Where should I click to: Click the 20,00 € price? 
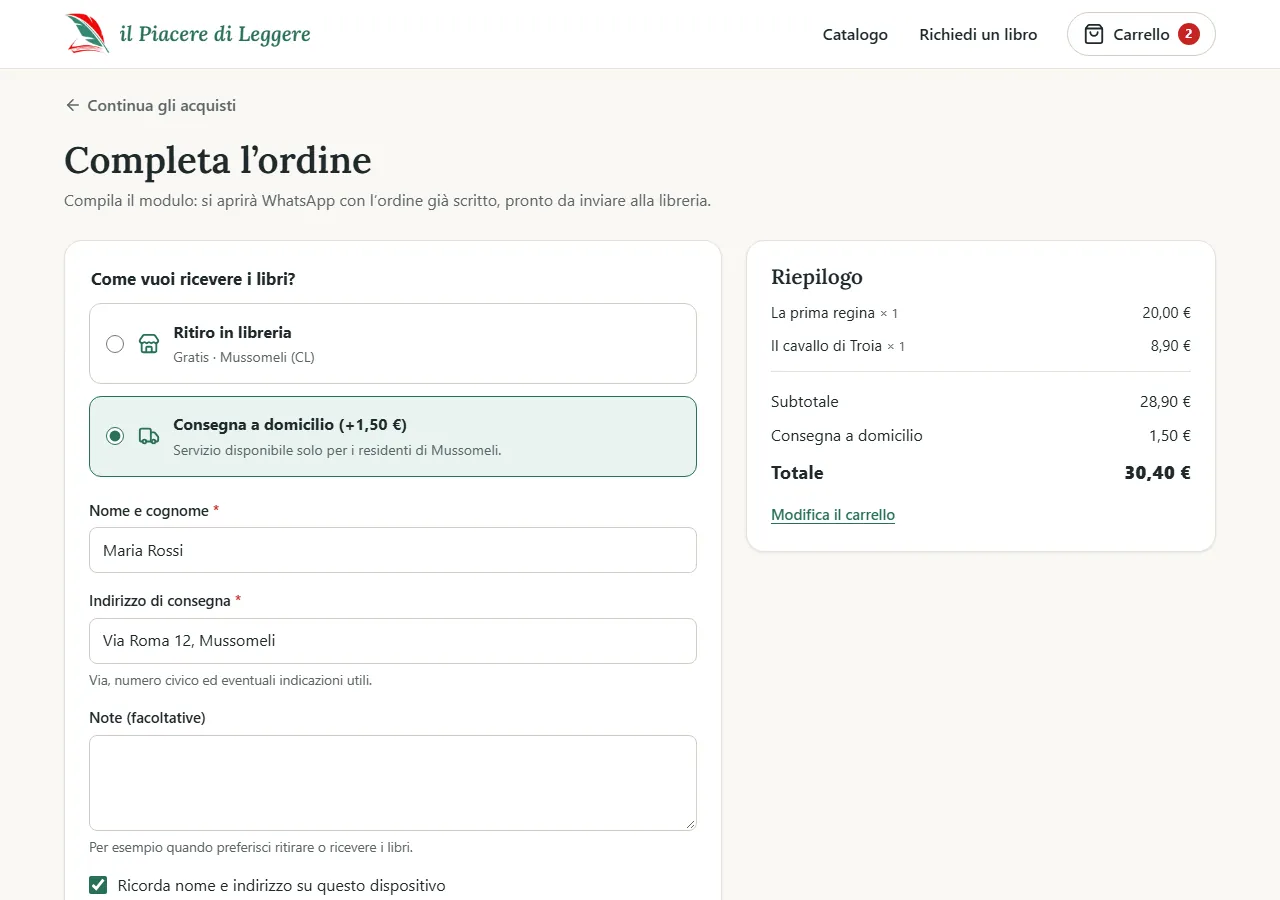(x=1166, y=313)
